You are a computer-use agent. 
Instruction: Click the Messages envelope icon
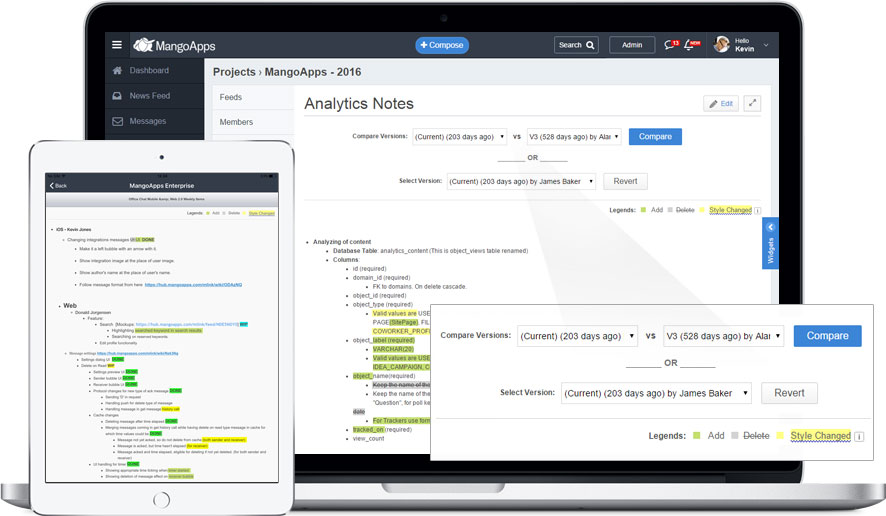pyautogui.click(x=117, y=121)
